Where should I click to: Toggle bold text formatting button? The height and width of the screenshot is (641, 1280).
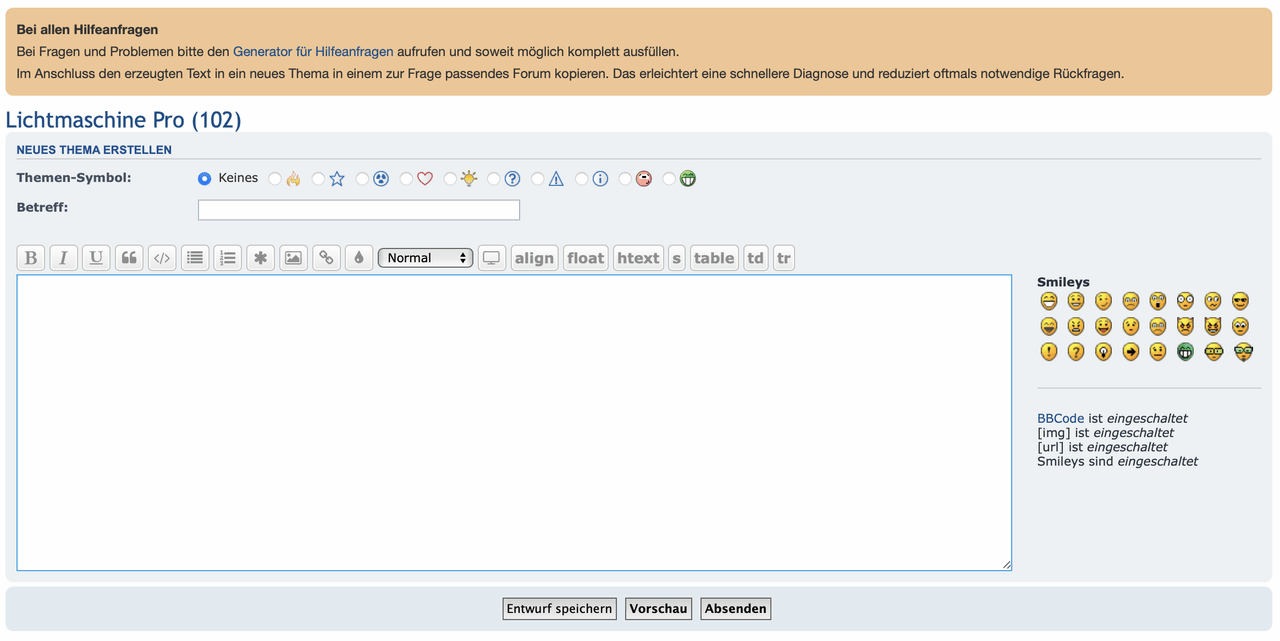31,258
